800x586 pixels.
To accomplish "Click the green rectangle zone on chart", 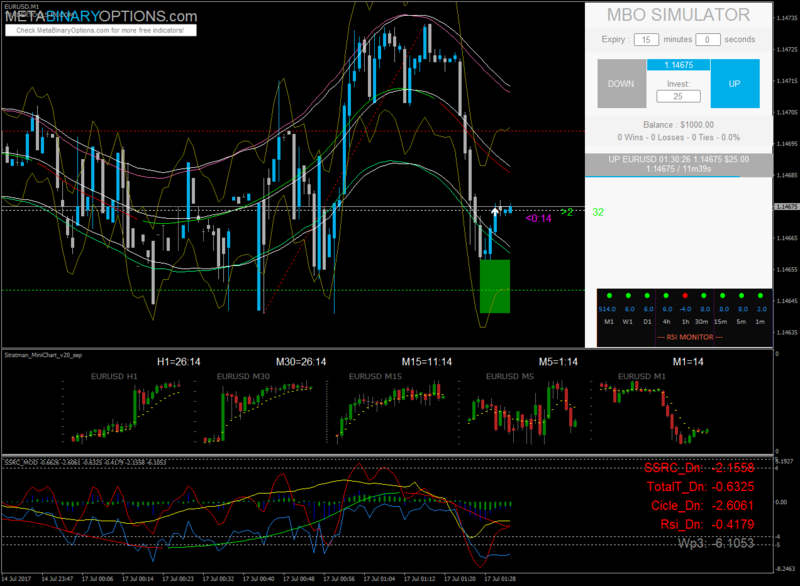I will coord(495,286).
